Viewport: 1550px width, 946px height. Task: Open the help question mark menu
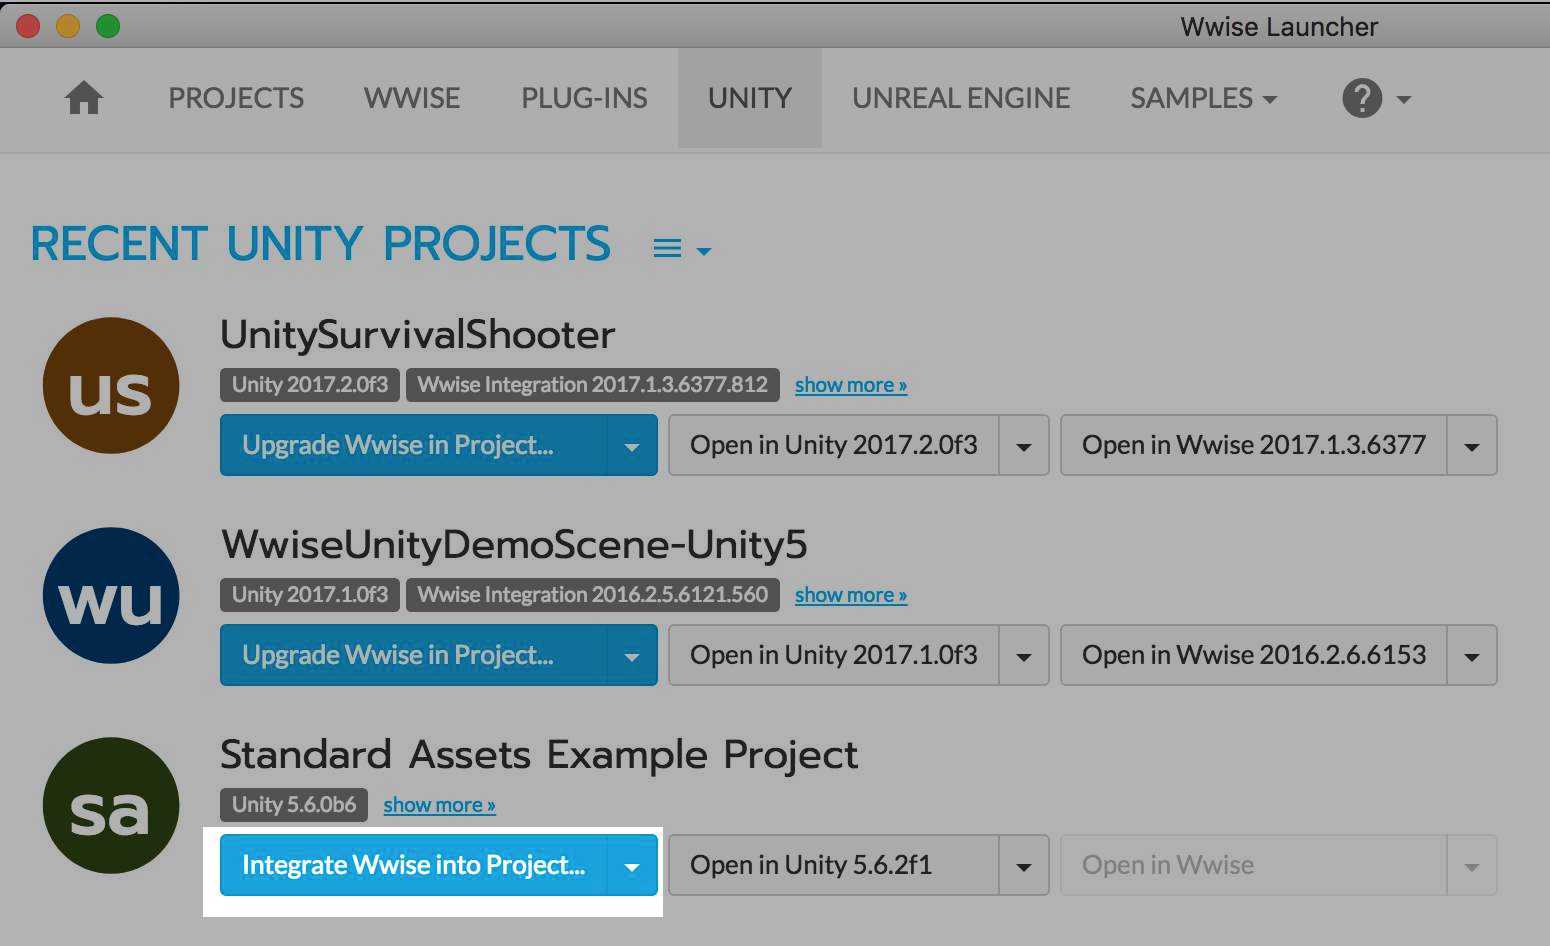tap(1362, 99)
